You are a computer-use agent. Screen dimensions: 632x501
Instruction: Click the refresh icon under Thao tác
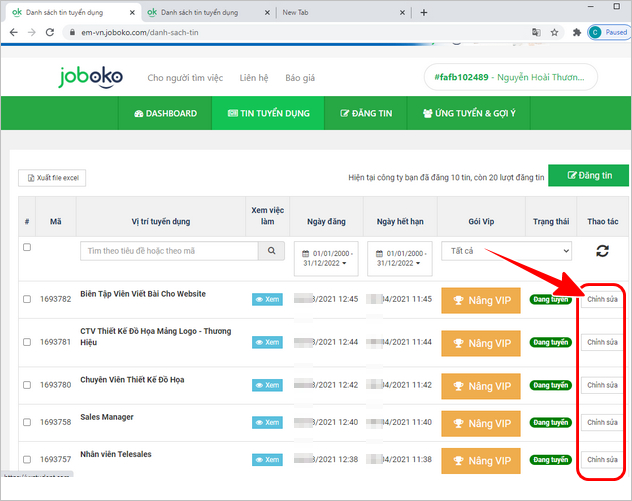(602, 252)
